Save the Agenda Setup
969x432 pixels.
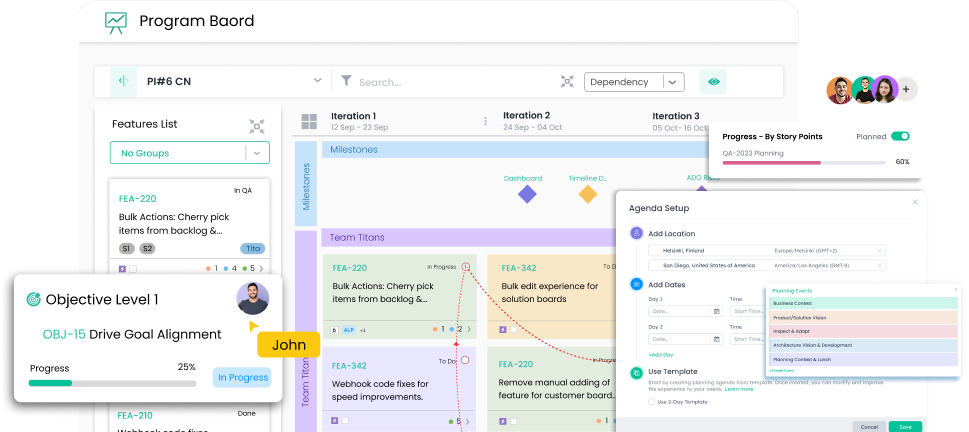(905, 427)
